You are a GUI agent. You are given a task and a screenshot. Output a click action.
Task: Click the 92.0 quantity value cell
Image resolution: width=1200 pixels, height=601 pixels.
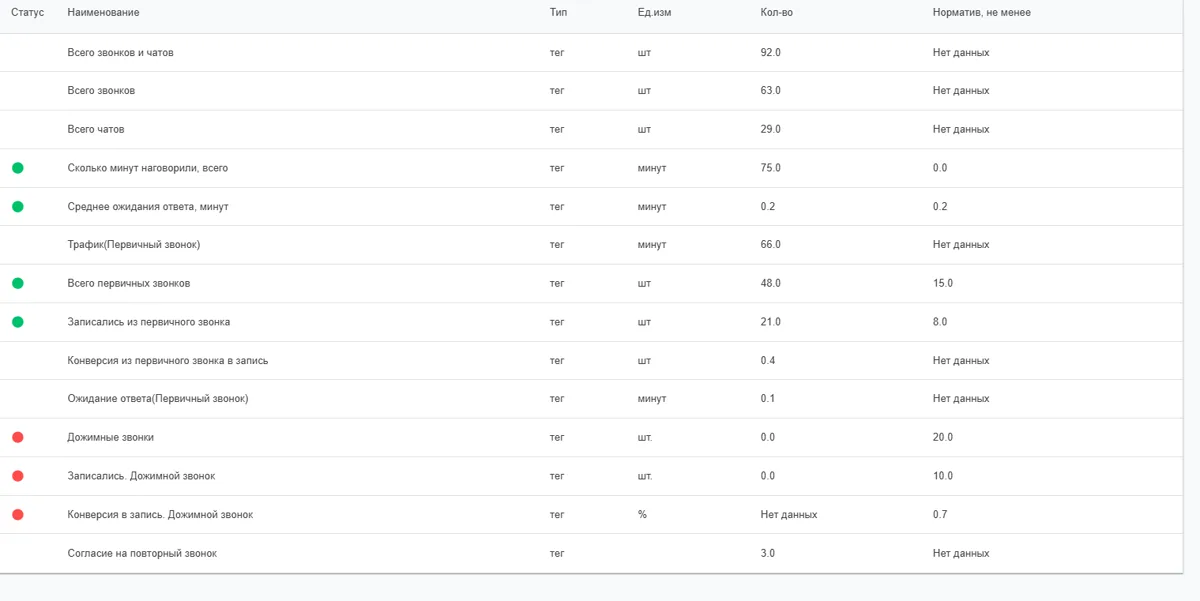click(x=770, y=52)
